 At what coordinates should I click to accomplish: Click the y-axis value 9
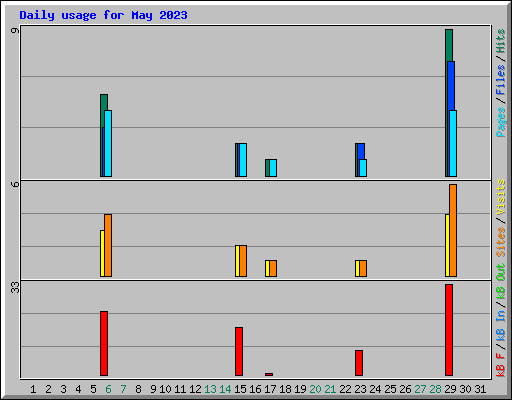[15, 30]
